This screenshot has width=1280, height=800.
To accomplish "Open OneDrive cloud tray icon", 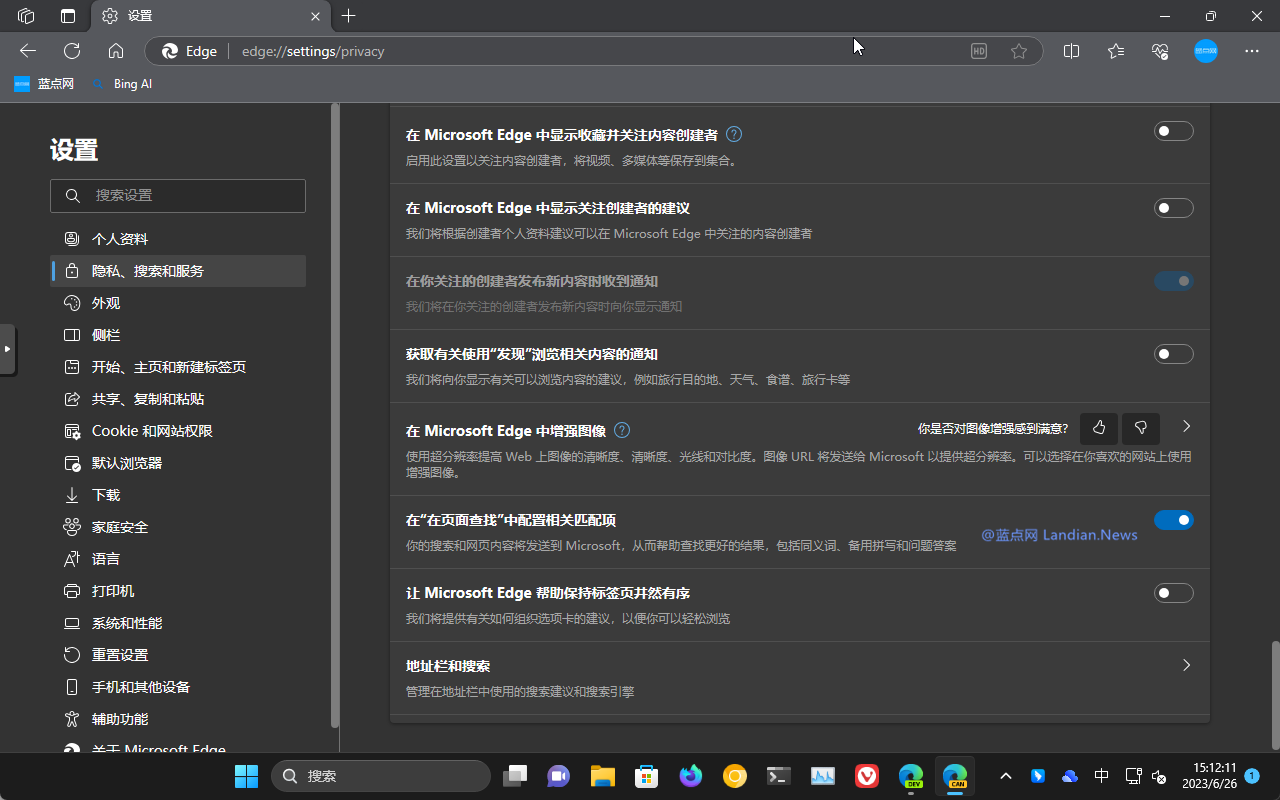I will [x=1070, y=776].
